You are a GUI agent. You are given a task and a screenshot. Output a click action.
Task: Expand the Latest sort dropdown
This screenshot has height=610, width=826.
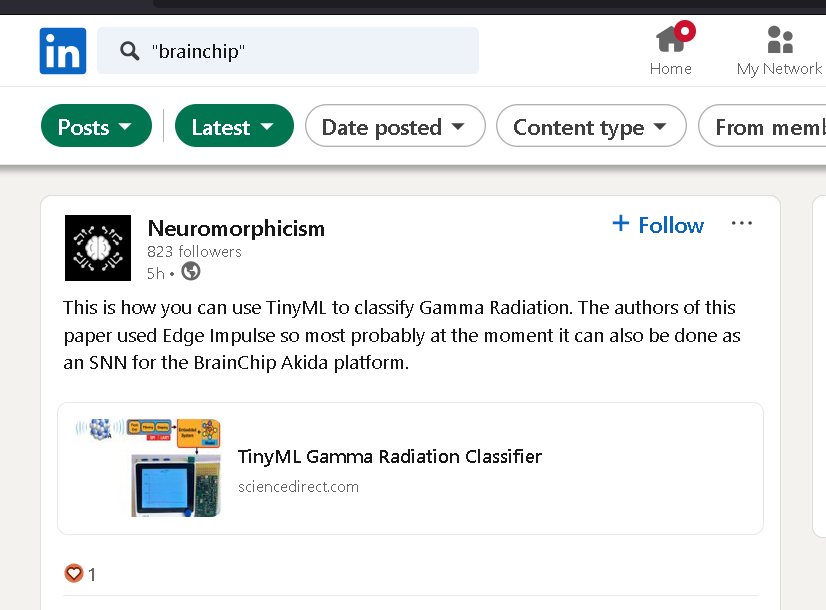[x=234, y=126]
